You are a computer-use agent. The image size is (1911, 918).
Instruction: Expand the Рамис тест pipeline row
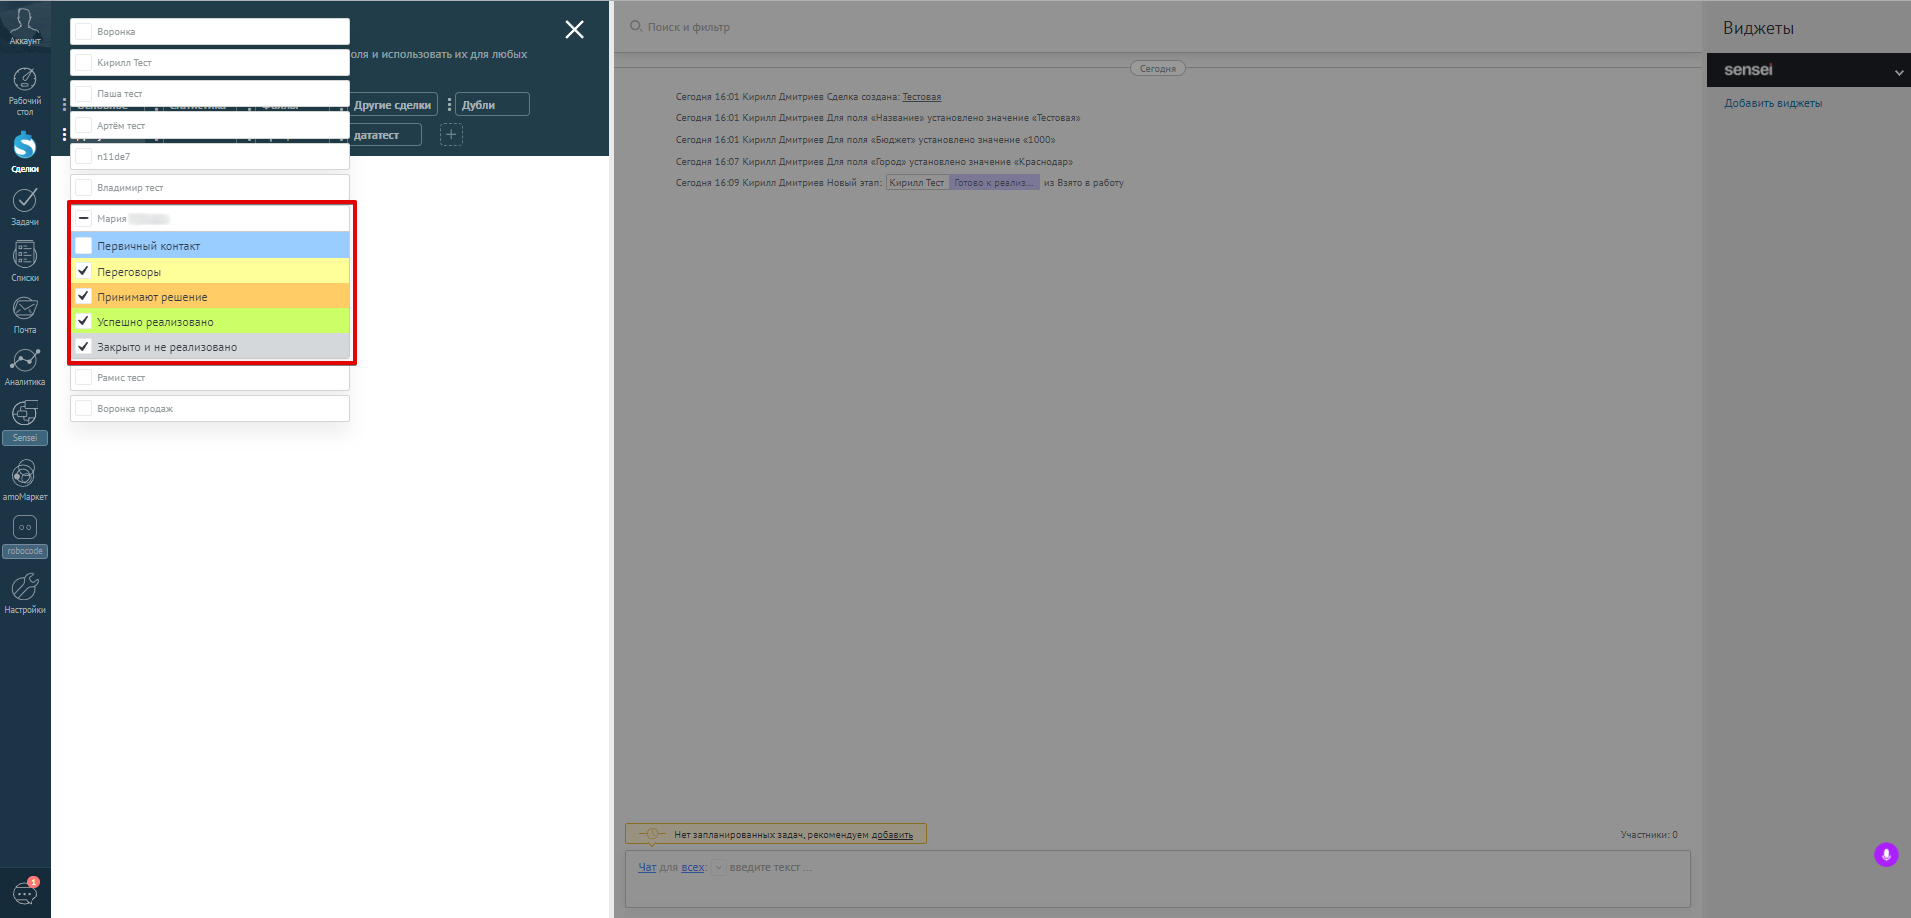point(210,378)
